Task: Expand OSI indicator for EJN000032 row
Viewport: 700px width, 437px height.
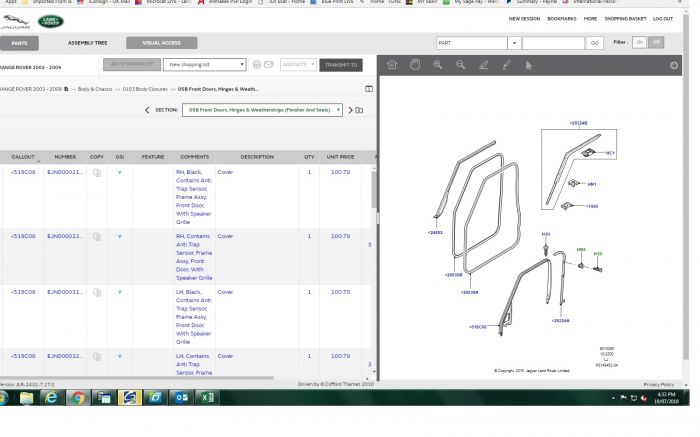Action: [120, 356]
